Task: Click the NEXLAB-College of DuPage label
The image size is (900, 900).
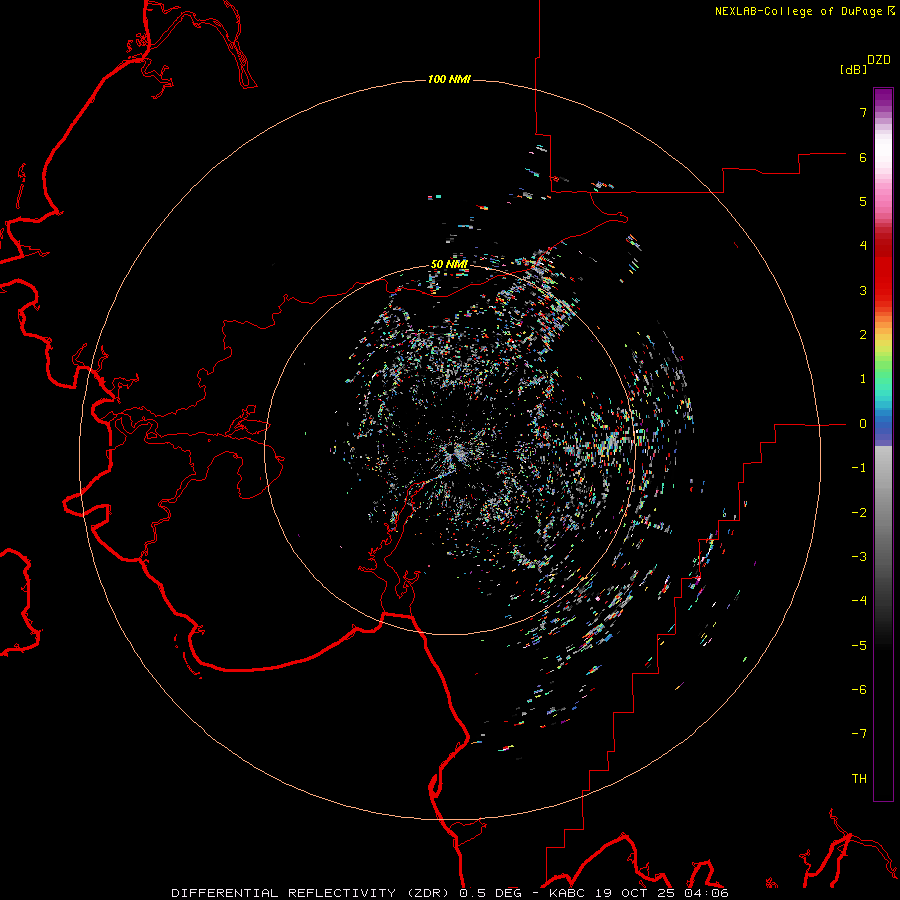Action: tap(804, 11)
